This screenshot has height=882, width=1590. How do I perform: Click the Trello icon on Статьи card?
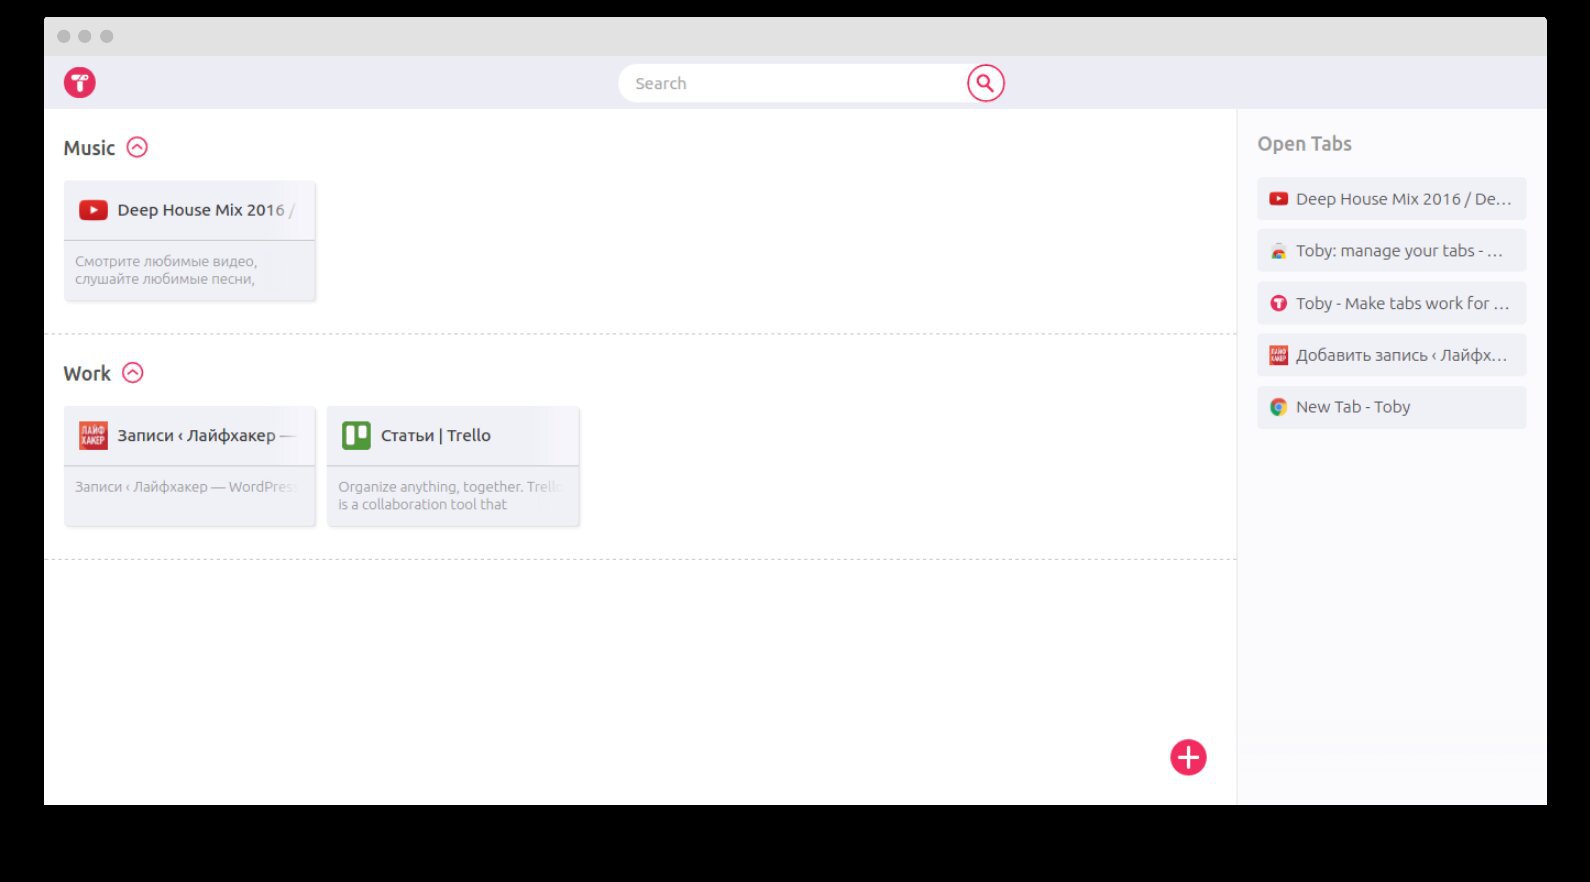coord(356,435)
